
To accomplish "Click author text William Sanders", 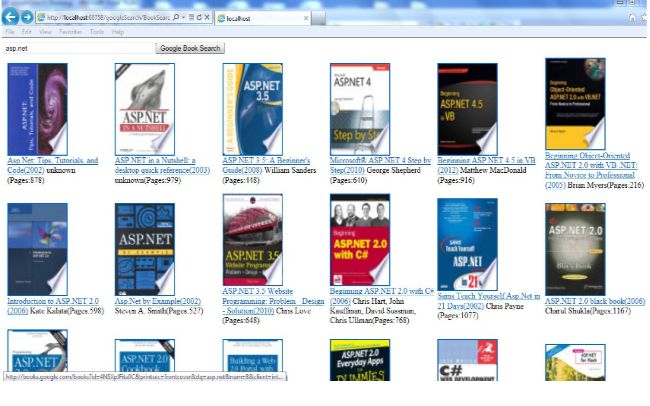I will (290, 170).
